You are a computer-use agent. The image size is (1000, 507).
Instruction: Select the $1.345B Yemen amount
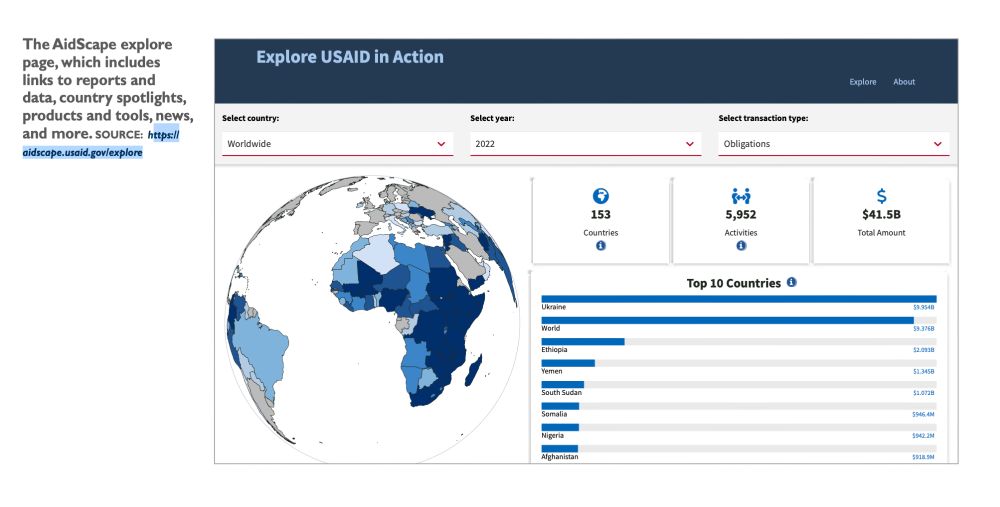pyautogui.click(x=923, y=372)
